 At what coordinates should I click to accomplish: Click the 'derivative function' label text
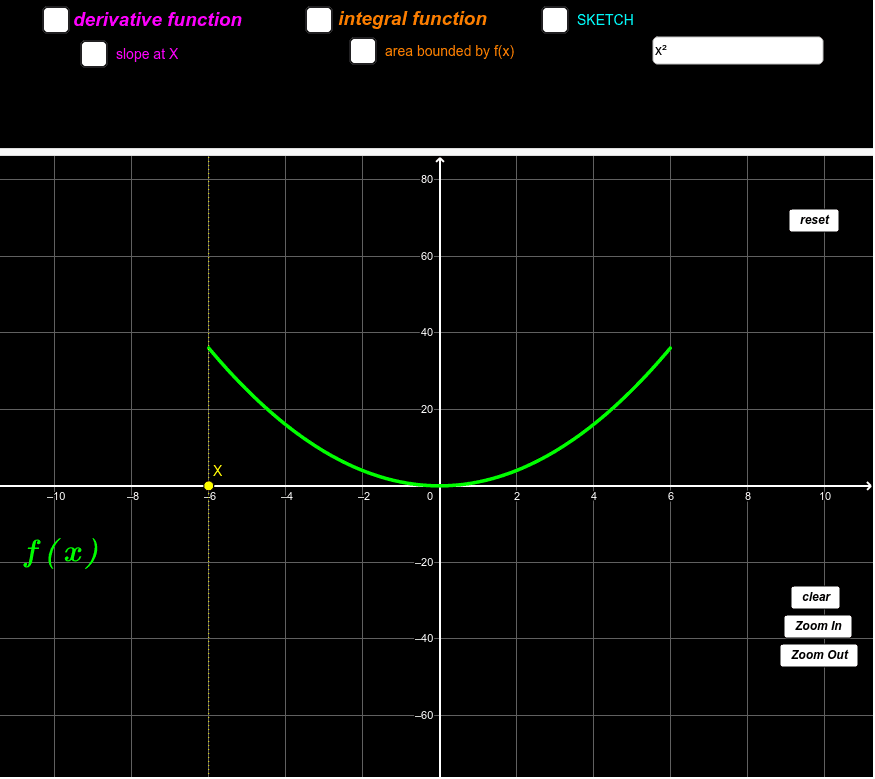click(x=158, y=20)
